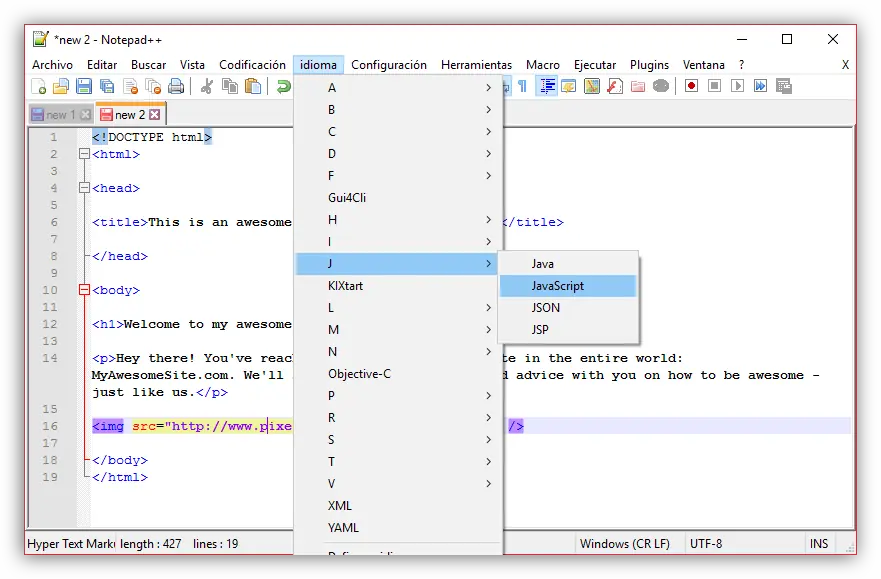Toggle word wrap on

[x=505, y=86]
